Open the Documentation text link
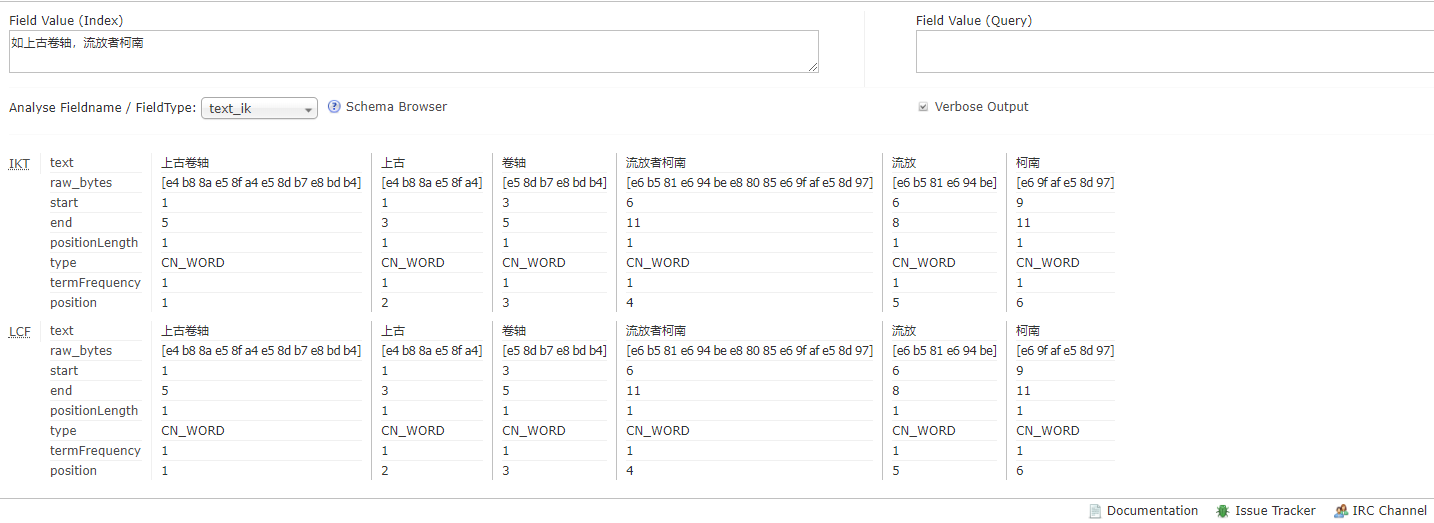 1152,511
